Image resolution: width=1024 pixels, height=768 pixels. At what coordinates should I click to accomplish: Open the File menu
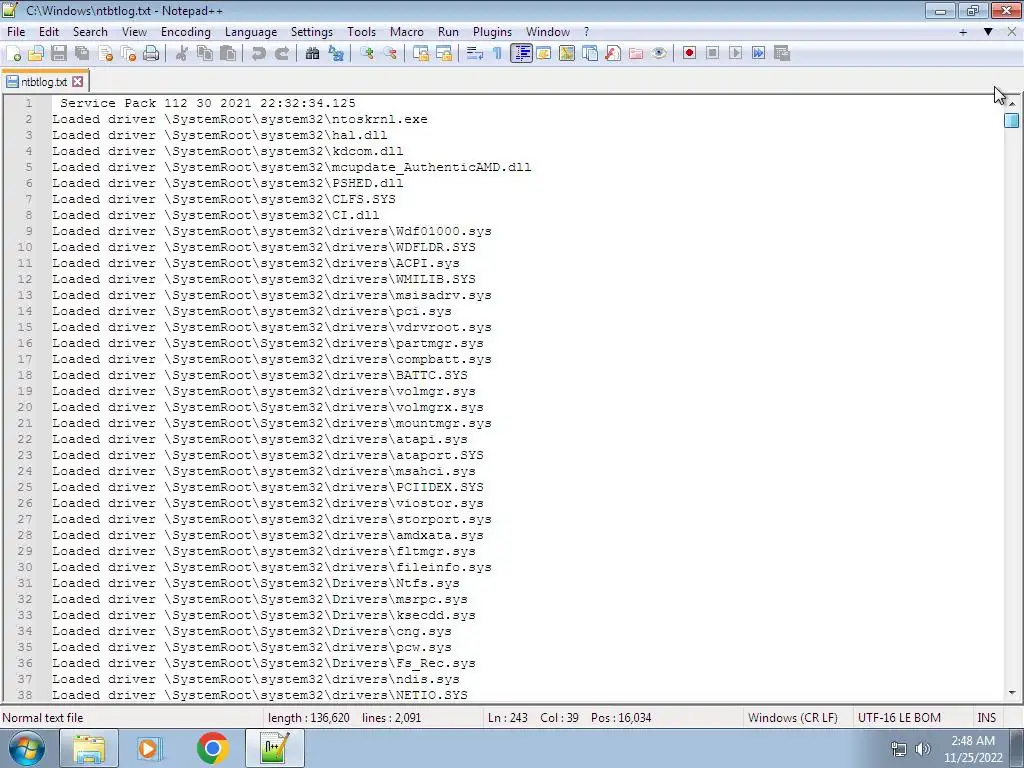16,32
